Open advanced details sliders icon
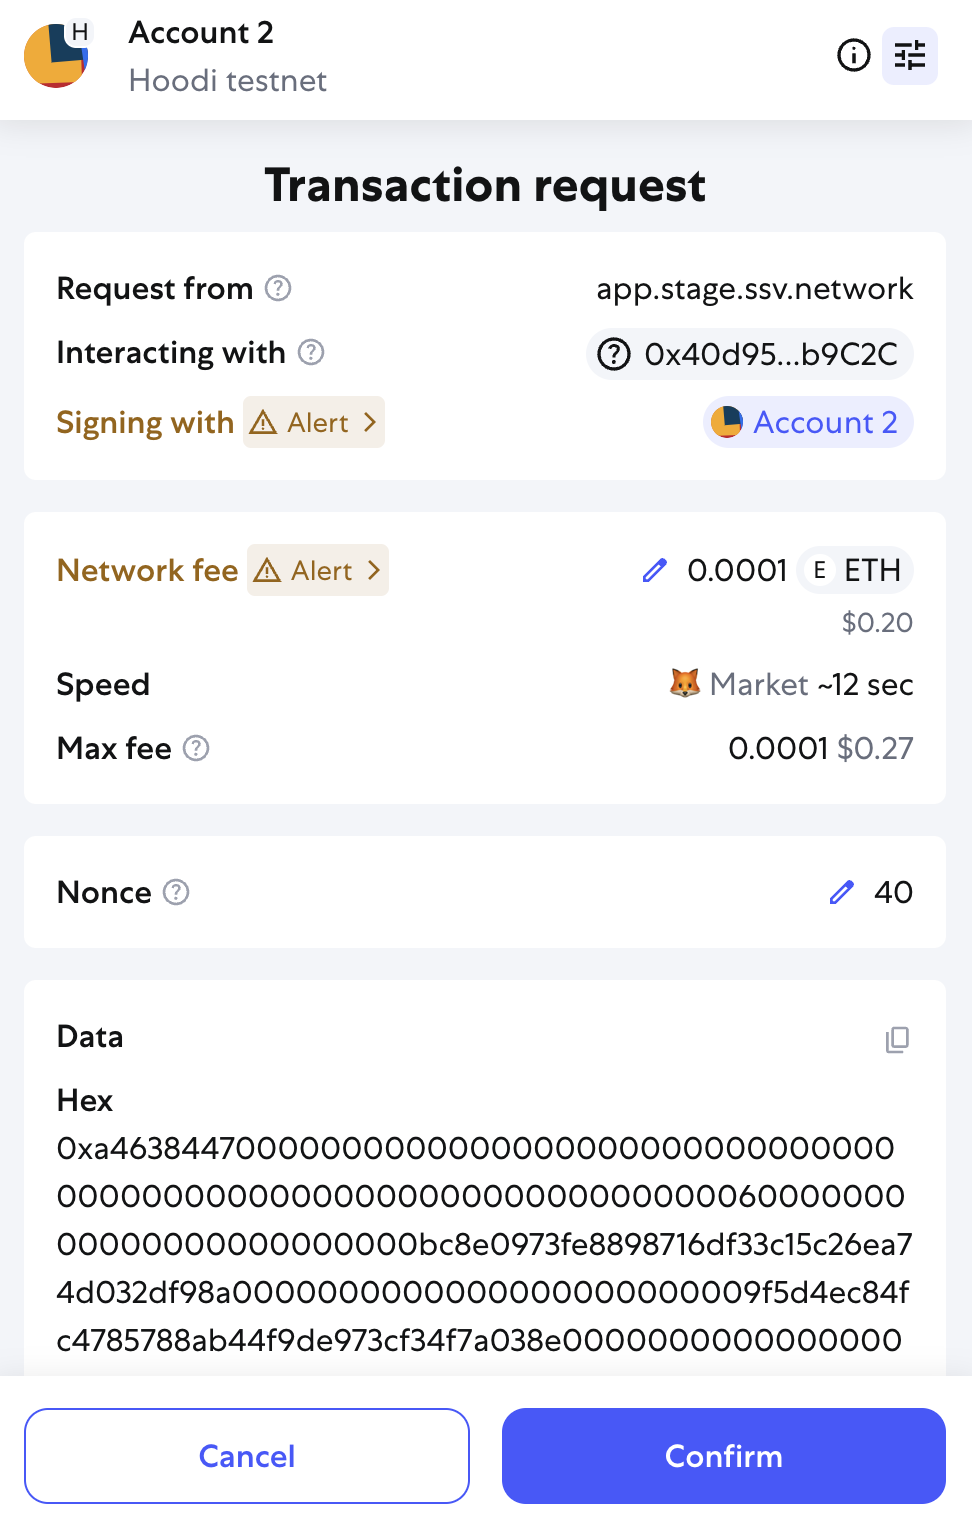 (x=910, y=55)
